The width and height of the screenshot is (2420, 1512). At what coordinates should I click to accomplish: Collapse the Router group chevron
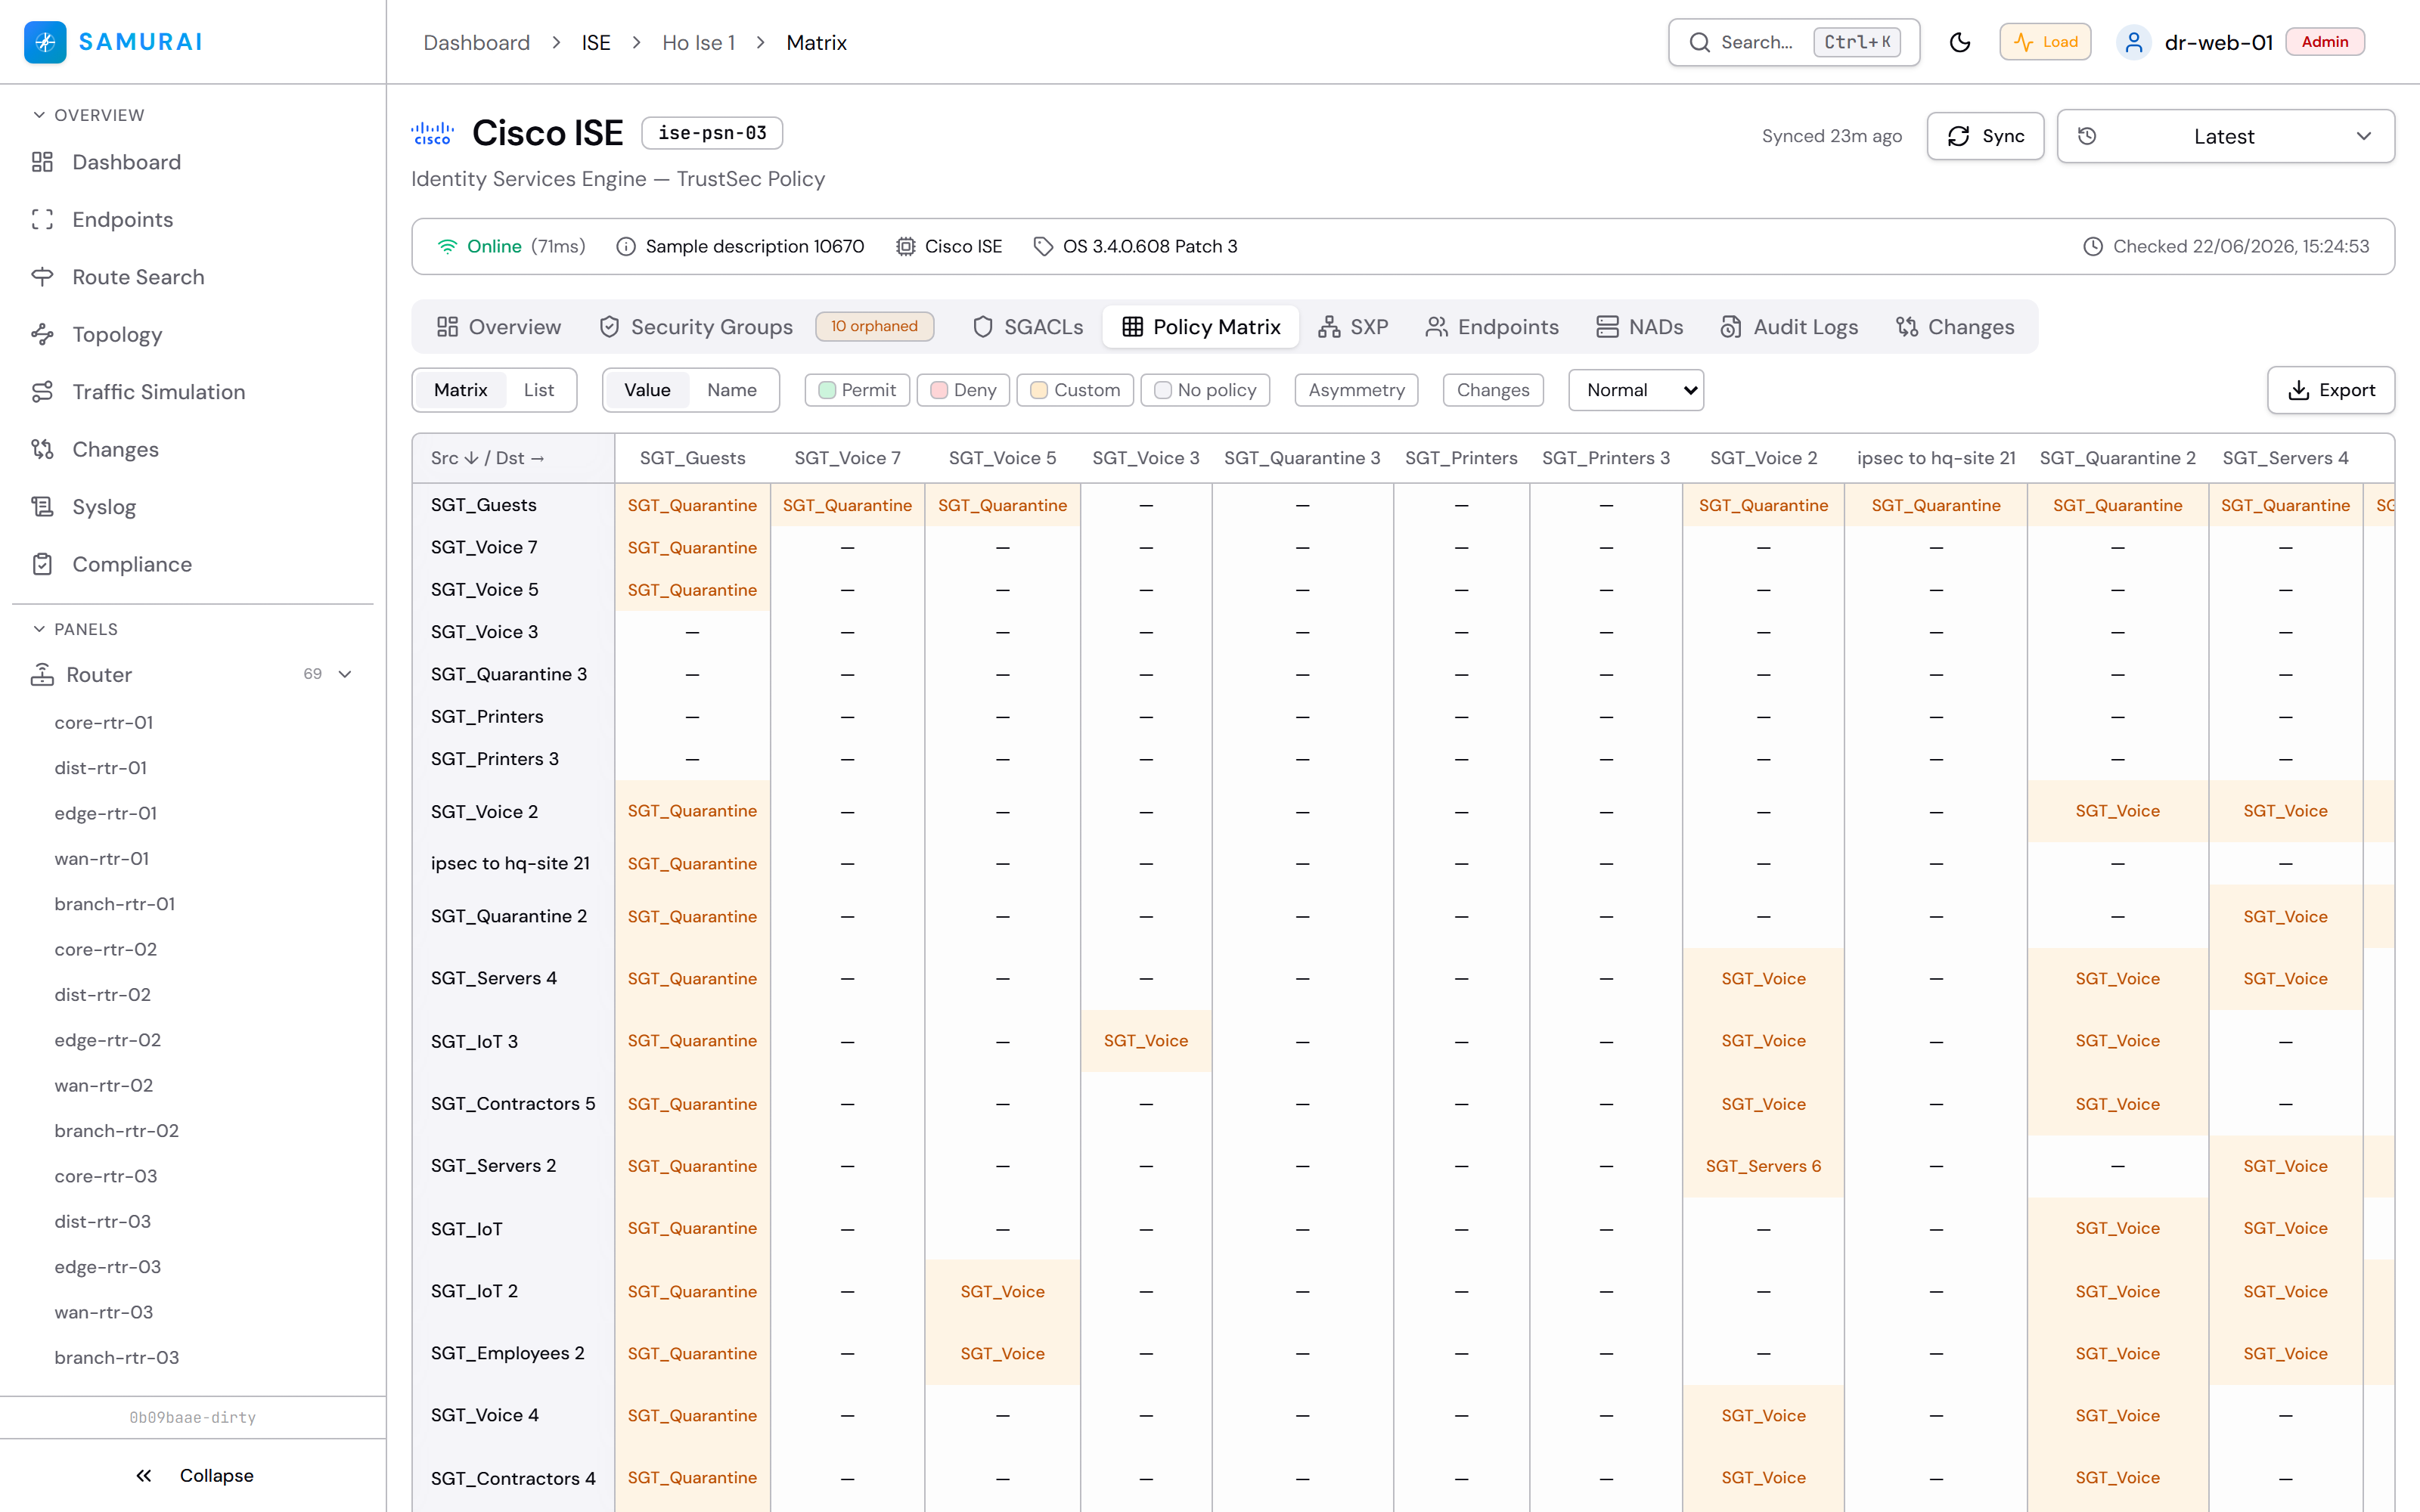[346, 675]
